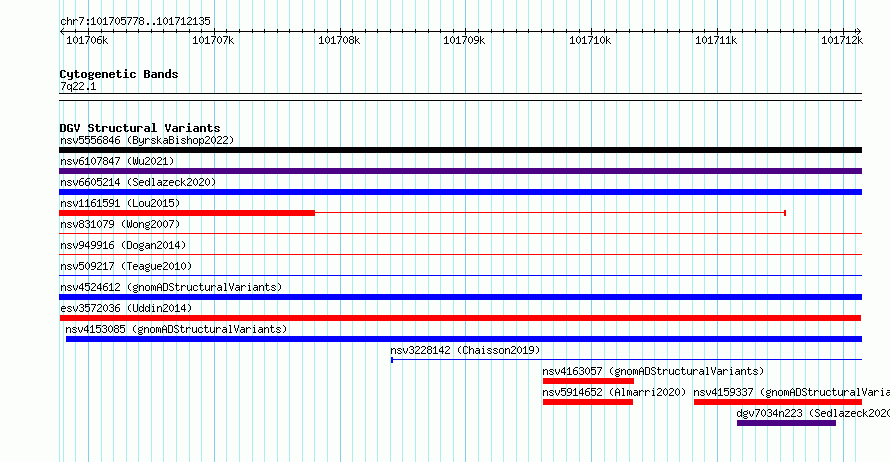Screen dimensions: 890x462
Task: Open the esv3572036 (Uddin2014) variant label
Action: pyautogui.click(x=126, y=308)
